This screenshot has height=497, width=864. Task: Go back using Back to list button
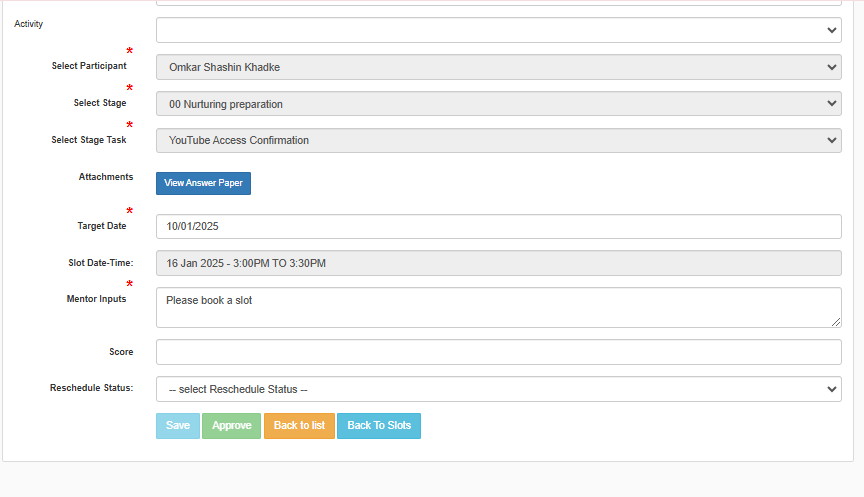299,426
